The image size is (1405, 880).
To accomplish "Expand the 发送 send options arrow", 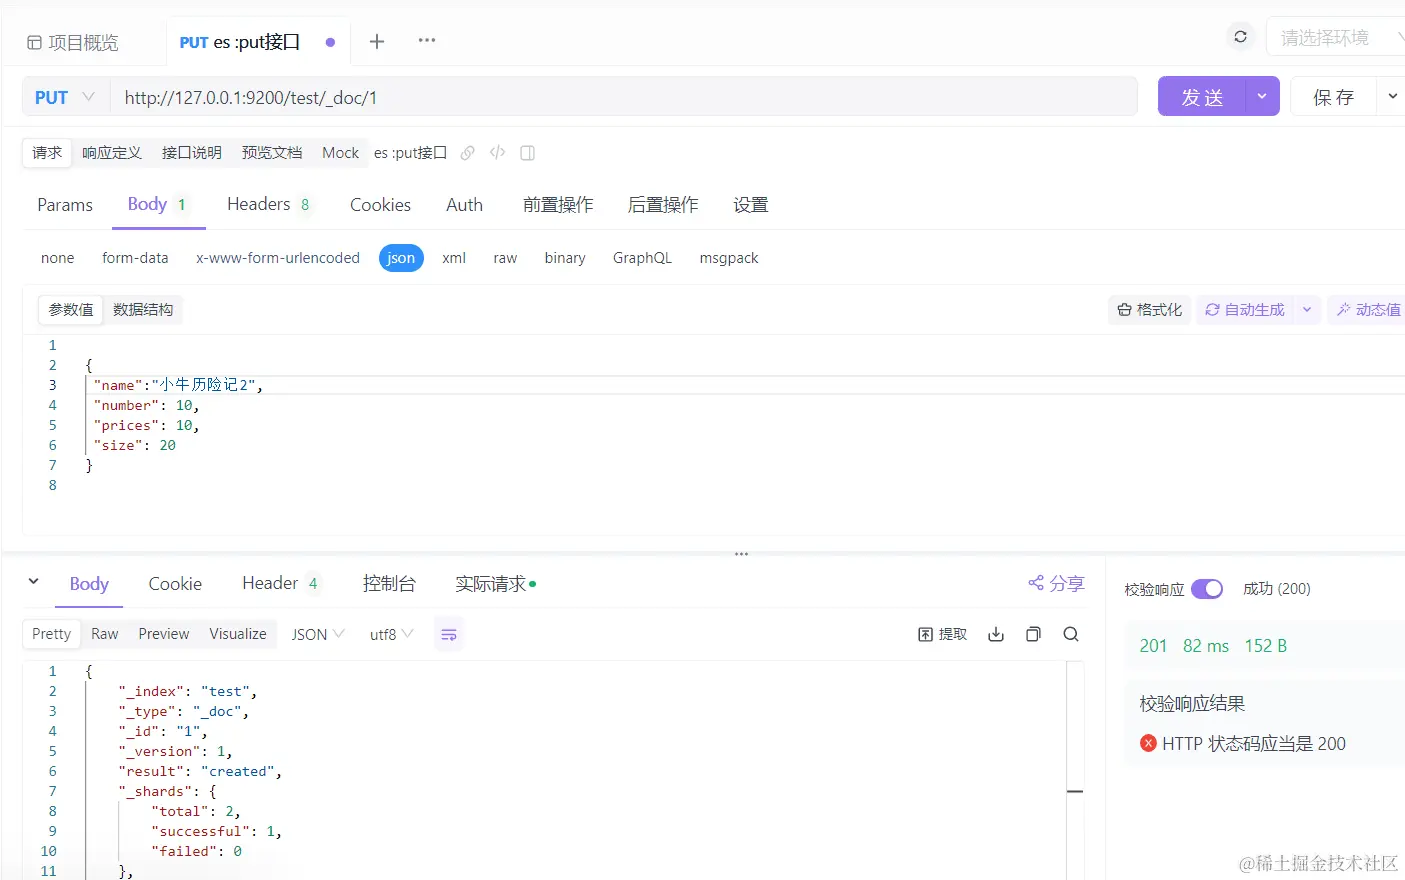I will pyautogui.click(x=1262, y=96).
